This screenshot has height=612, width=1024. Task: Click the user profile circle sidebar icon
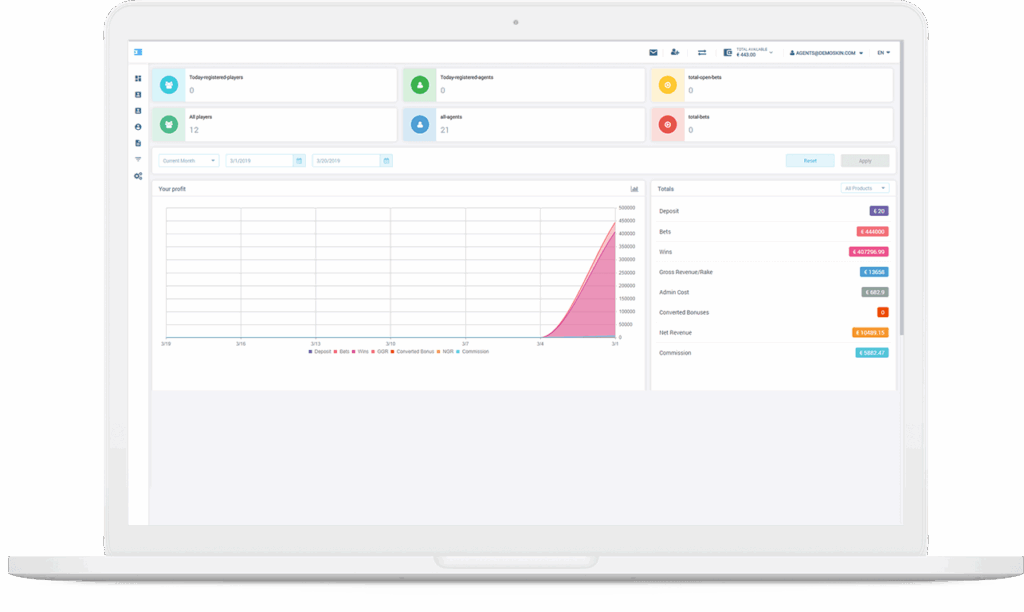(138, 127)
